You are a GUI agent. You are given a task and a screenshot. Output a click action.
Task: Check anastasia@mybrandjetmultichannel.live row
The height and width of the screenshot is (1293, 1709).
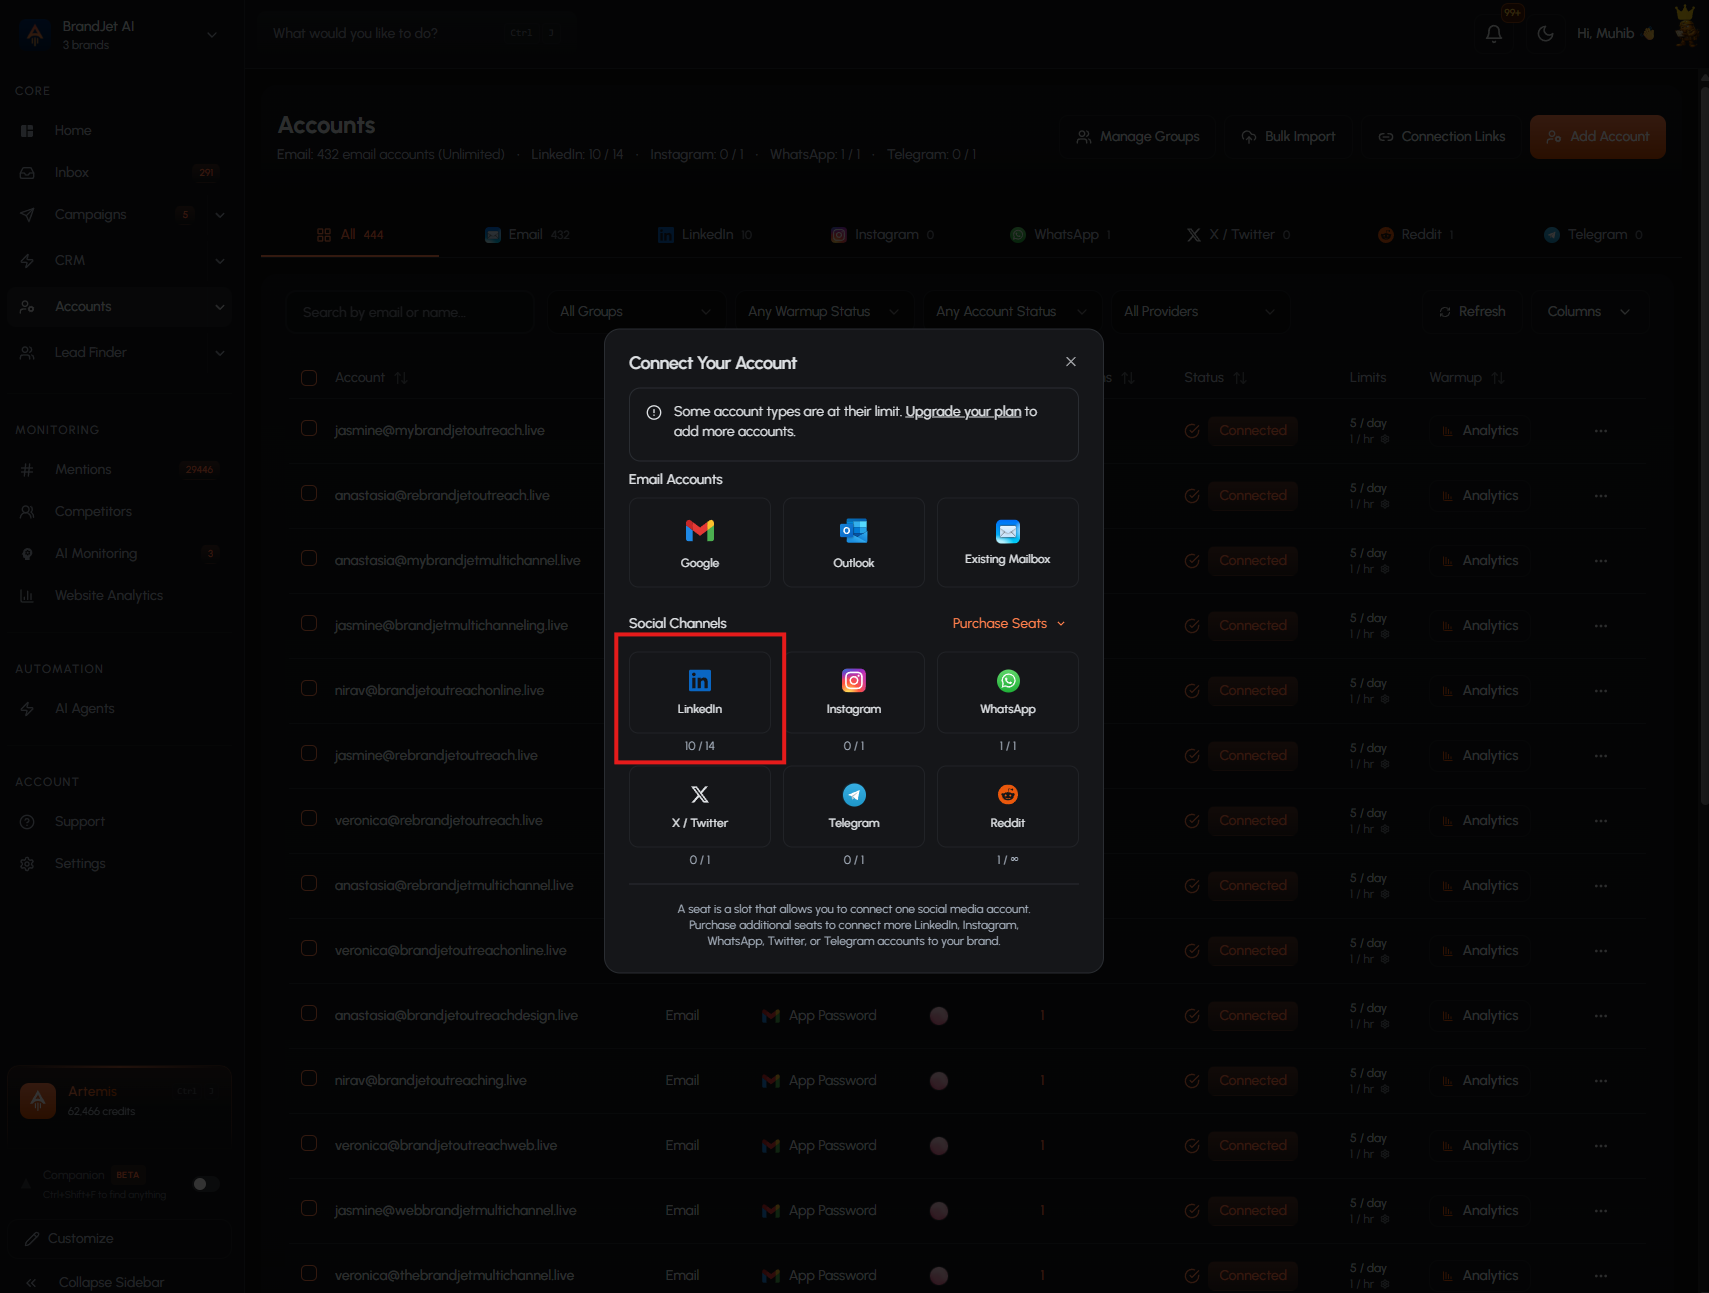click(309, 558)
